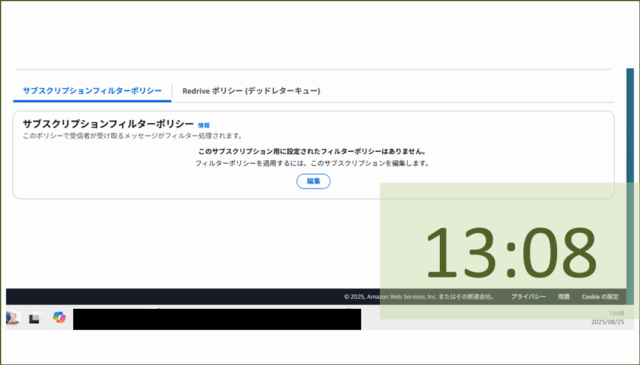This screenshot has width=640, height=365.
Task: Switch to the Redrive ポリシー (デッドレターキュー) tab
Action: coord(251,91)
